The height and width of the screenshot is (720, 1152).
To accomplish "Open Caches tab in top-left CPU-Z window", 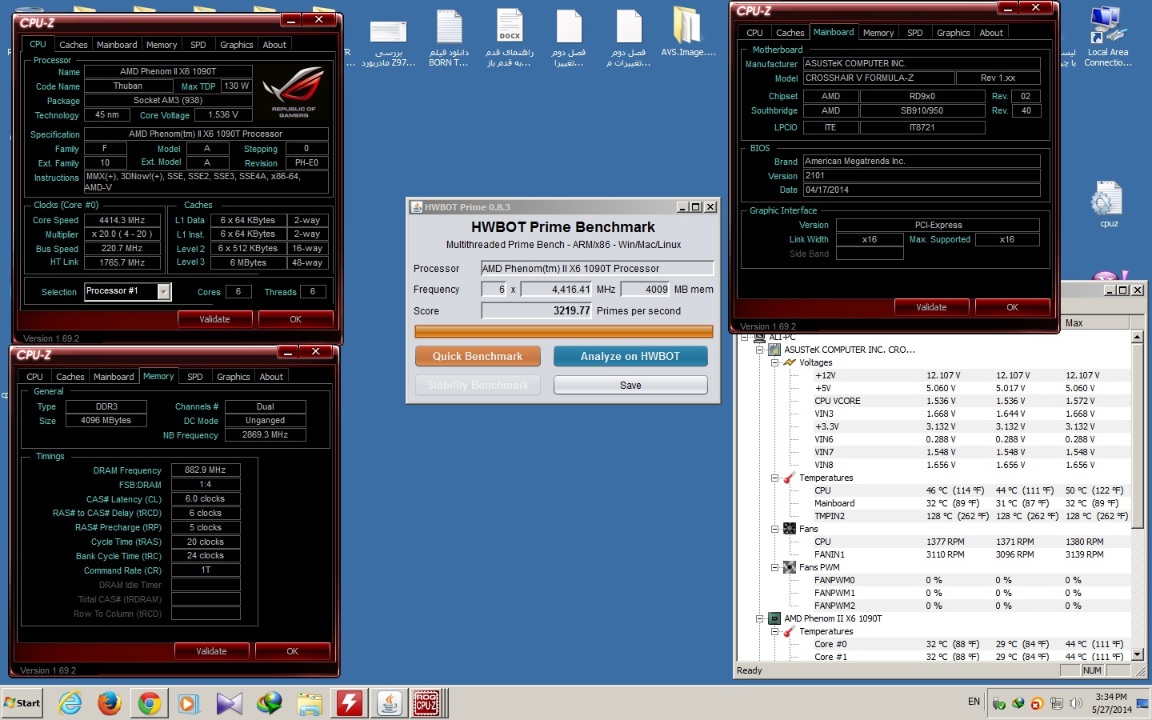I will coord(73,45).
